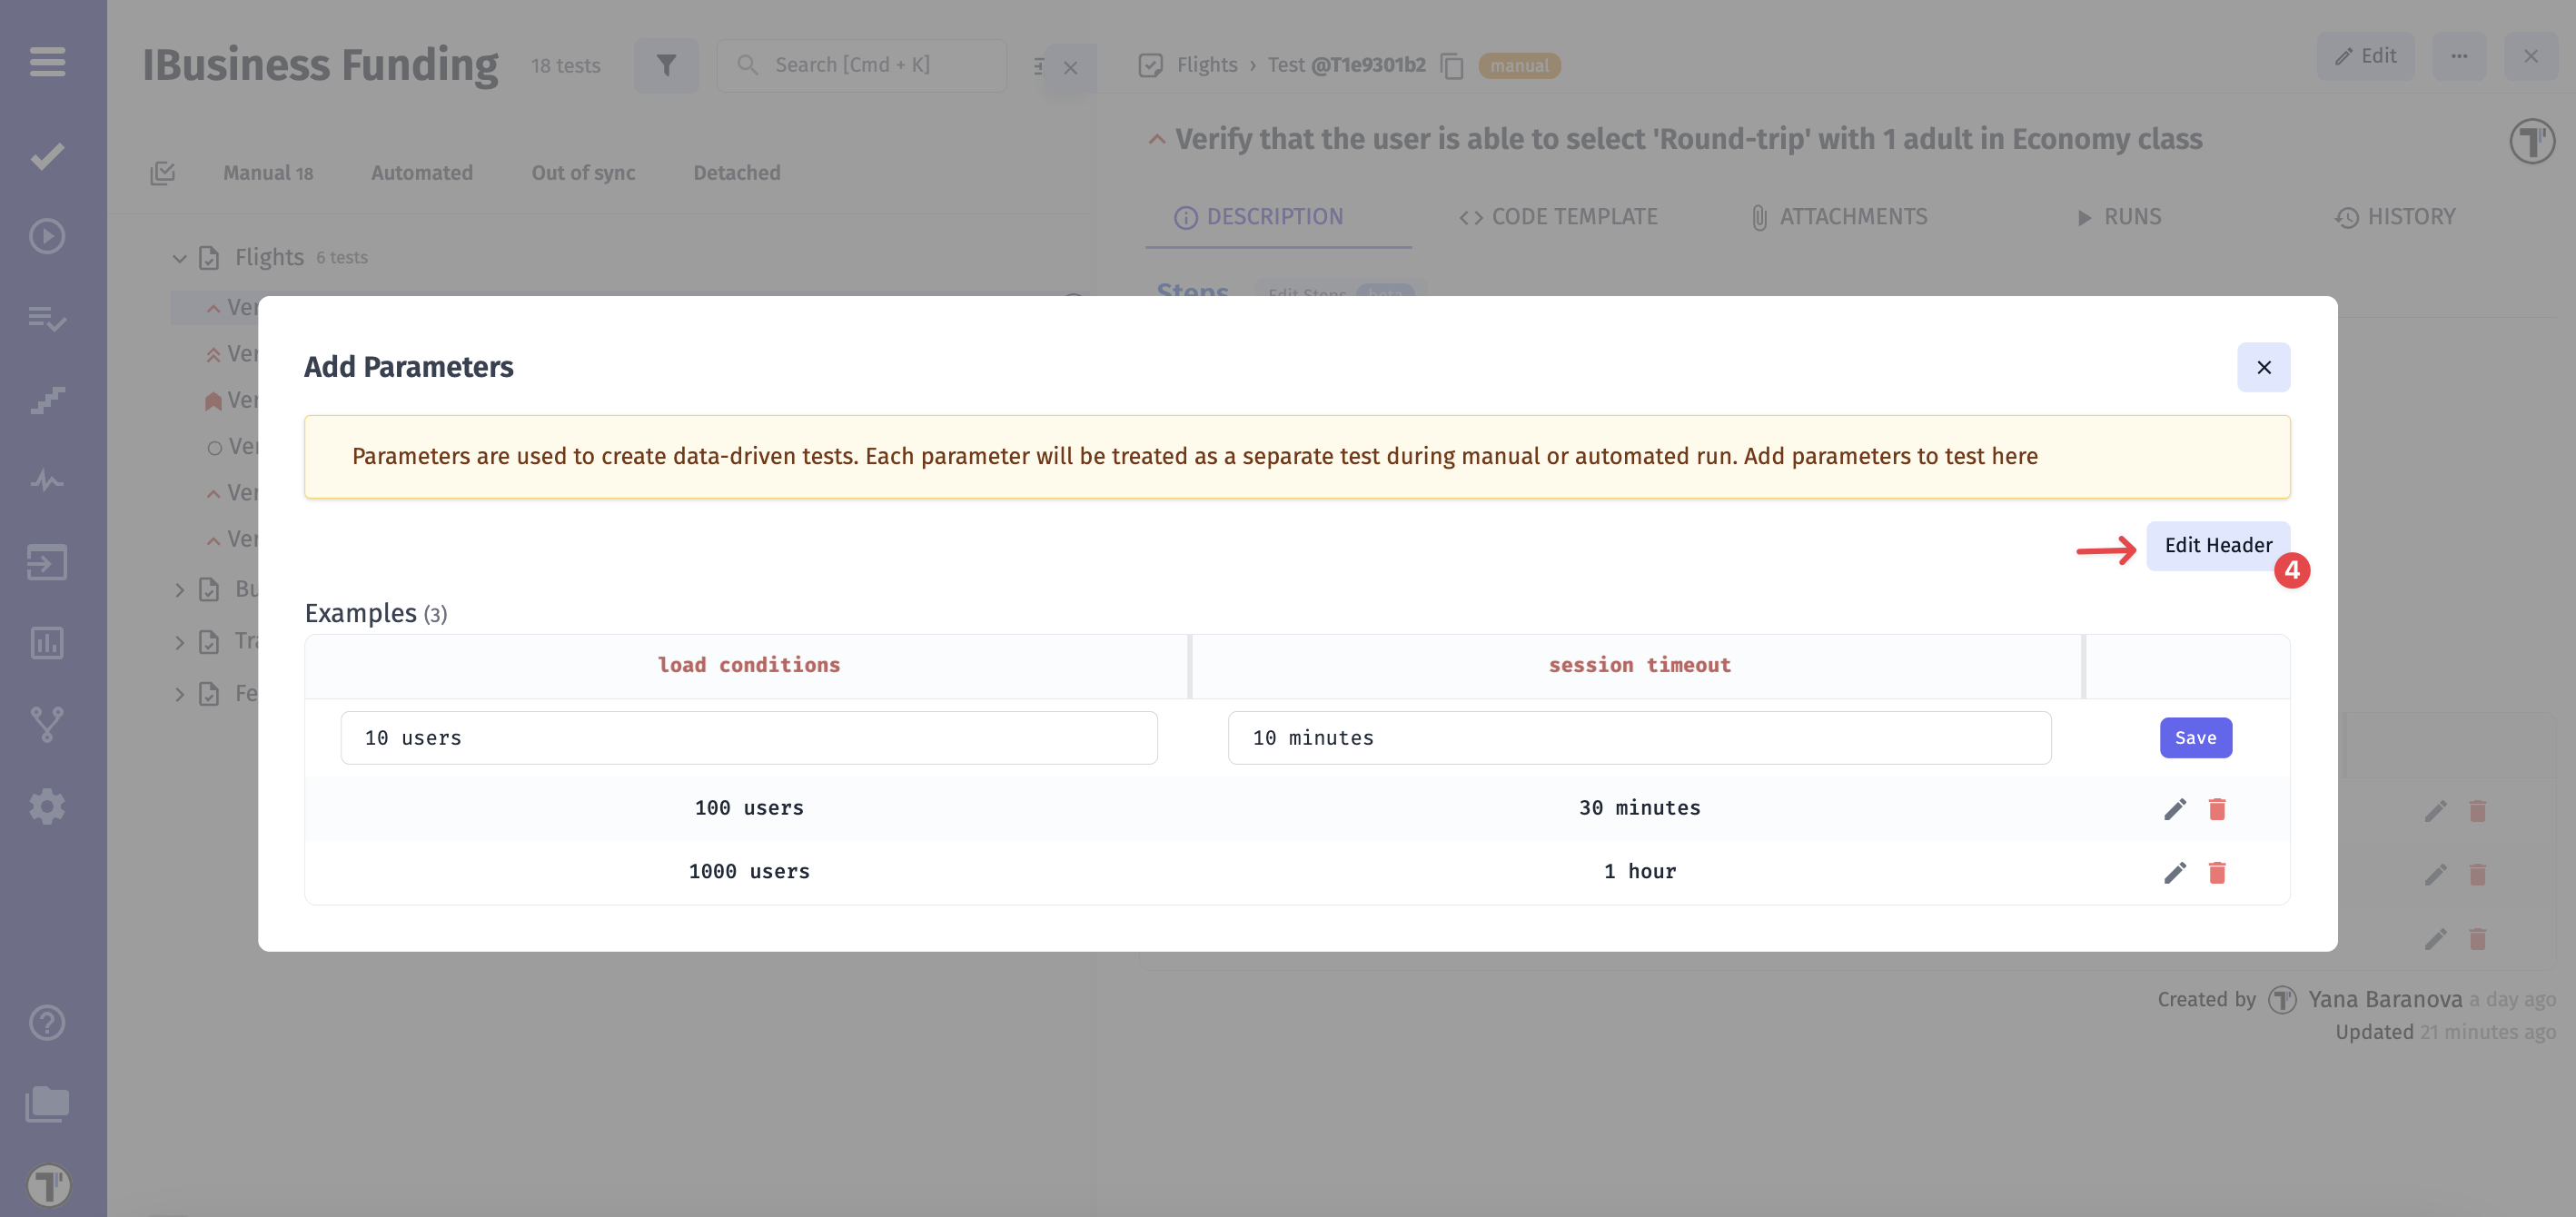
Task: Save the edited parameter row
Action: (2195, 738)
